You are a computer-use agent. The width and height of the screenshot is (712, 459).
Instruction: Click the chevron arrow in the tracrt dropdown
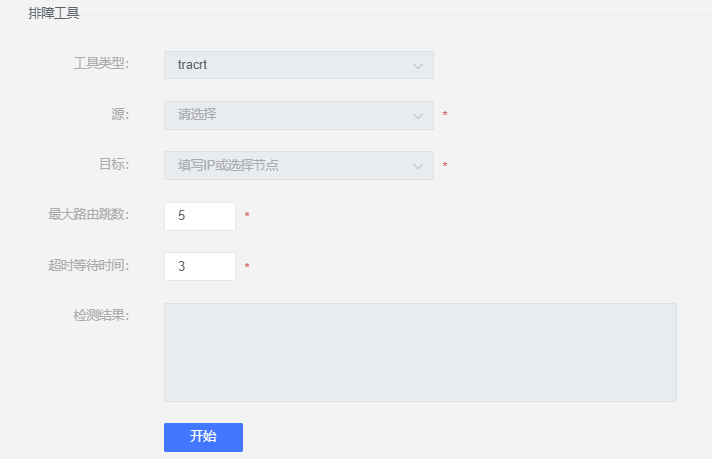[418, 66]
